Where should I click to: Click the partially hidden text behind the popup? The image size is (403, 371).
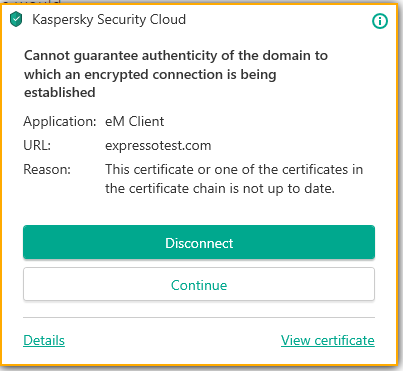point(32,2)
